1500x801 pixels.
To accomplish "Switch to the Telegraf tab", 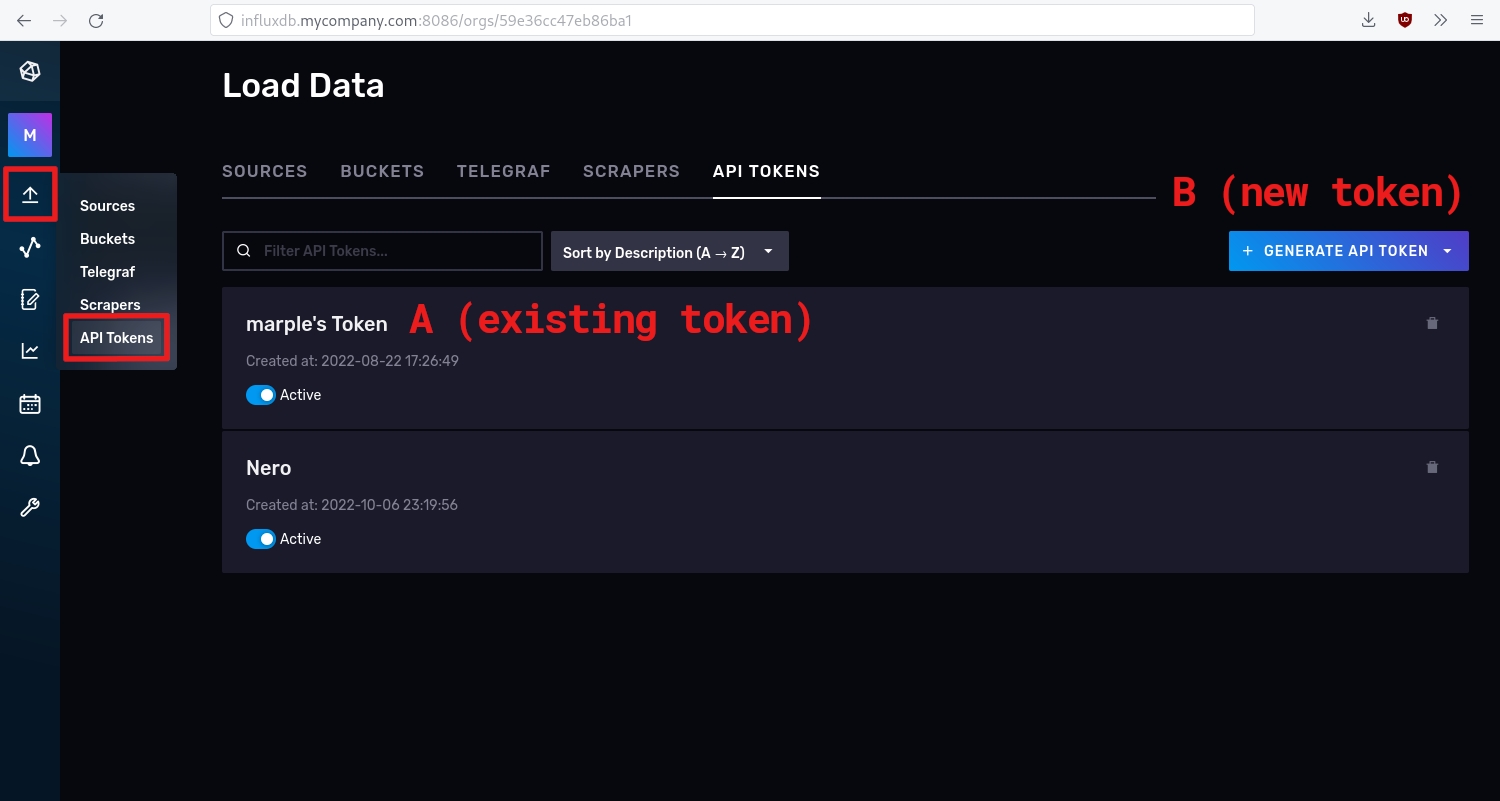I will coord(503,171).
